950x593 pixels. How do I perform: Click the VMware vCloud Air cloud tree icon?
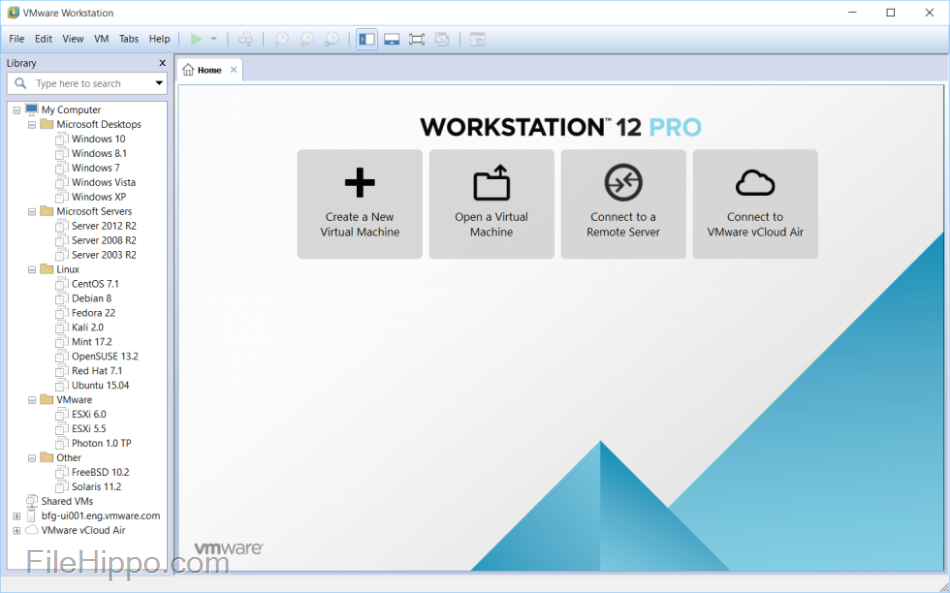tap(32, 530)
